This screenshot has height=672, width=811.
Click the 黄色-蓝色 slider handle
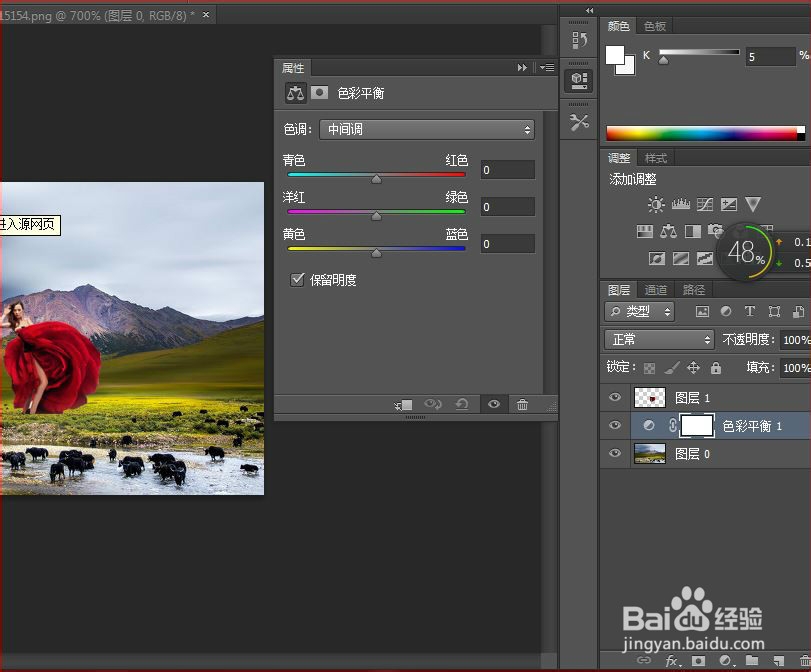pyautogui.click(x=377, y=252)
